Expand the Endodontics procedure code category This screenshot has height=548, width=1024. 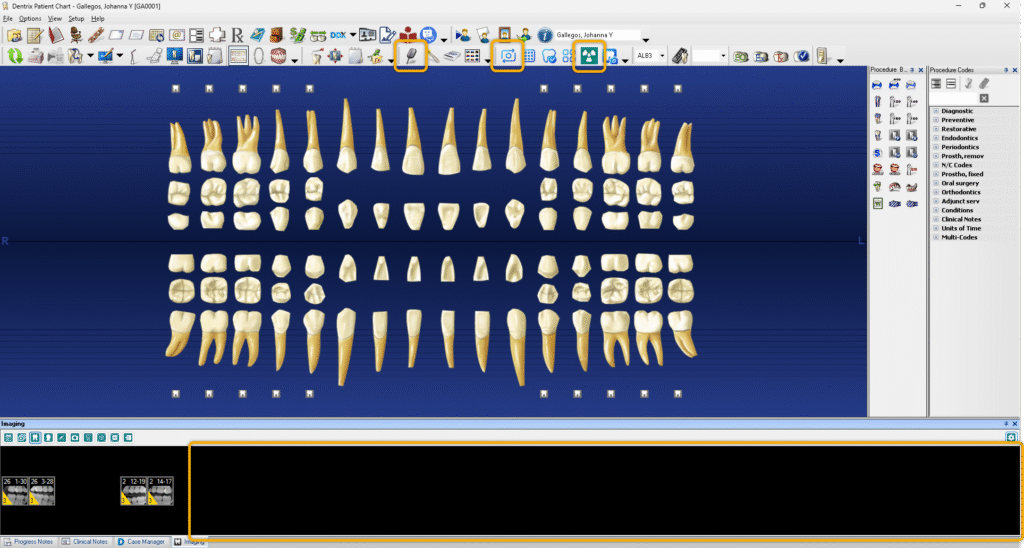point(936,138)
